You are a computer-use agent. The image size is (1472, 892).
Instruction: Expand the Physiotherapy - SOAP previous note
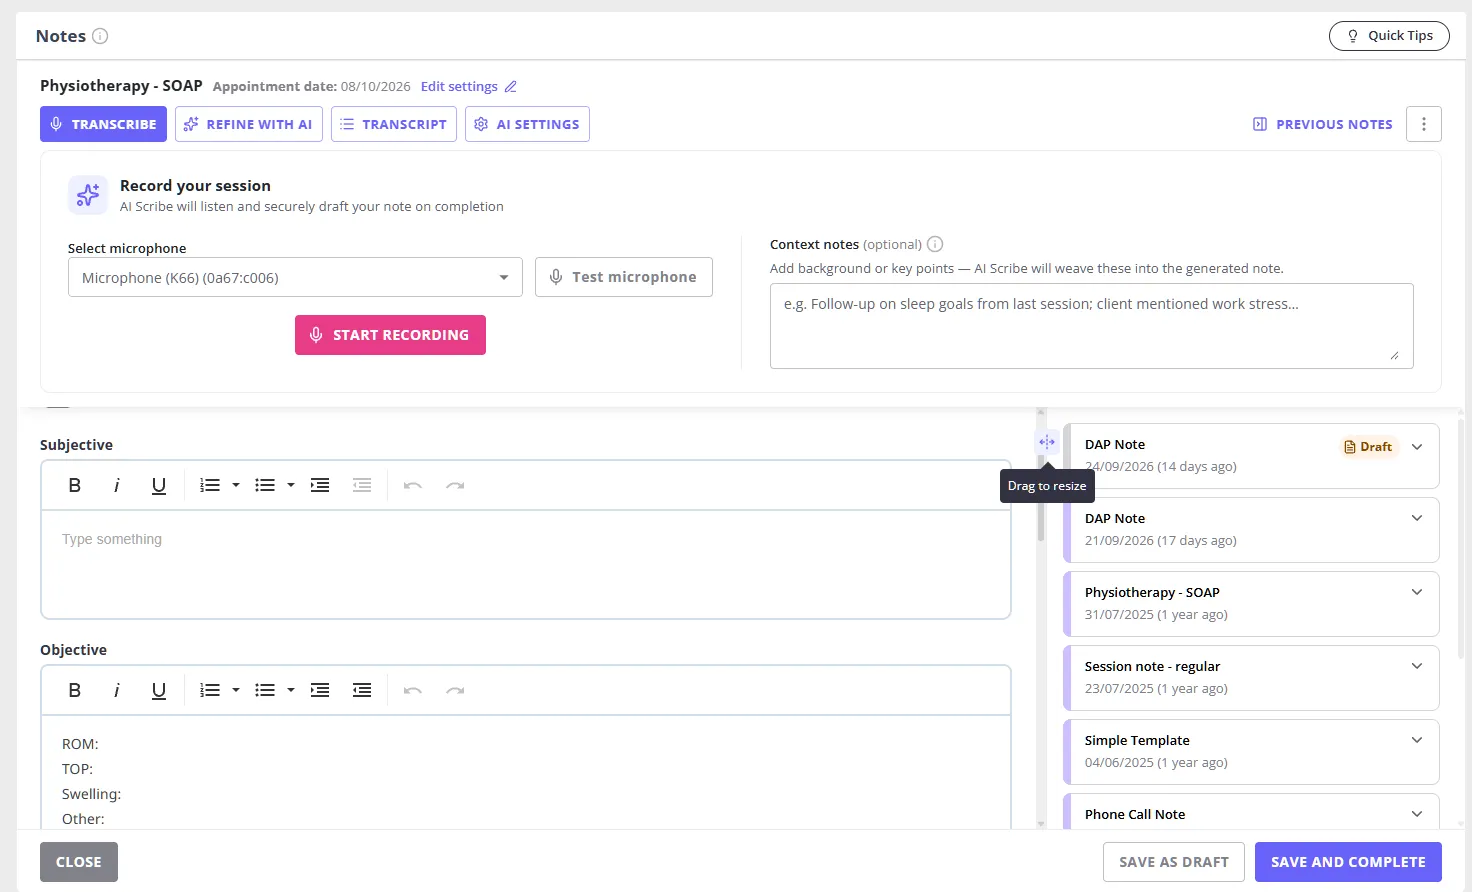(x=1417, y=592)
